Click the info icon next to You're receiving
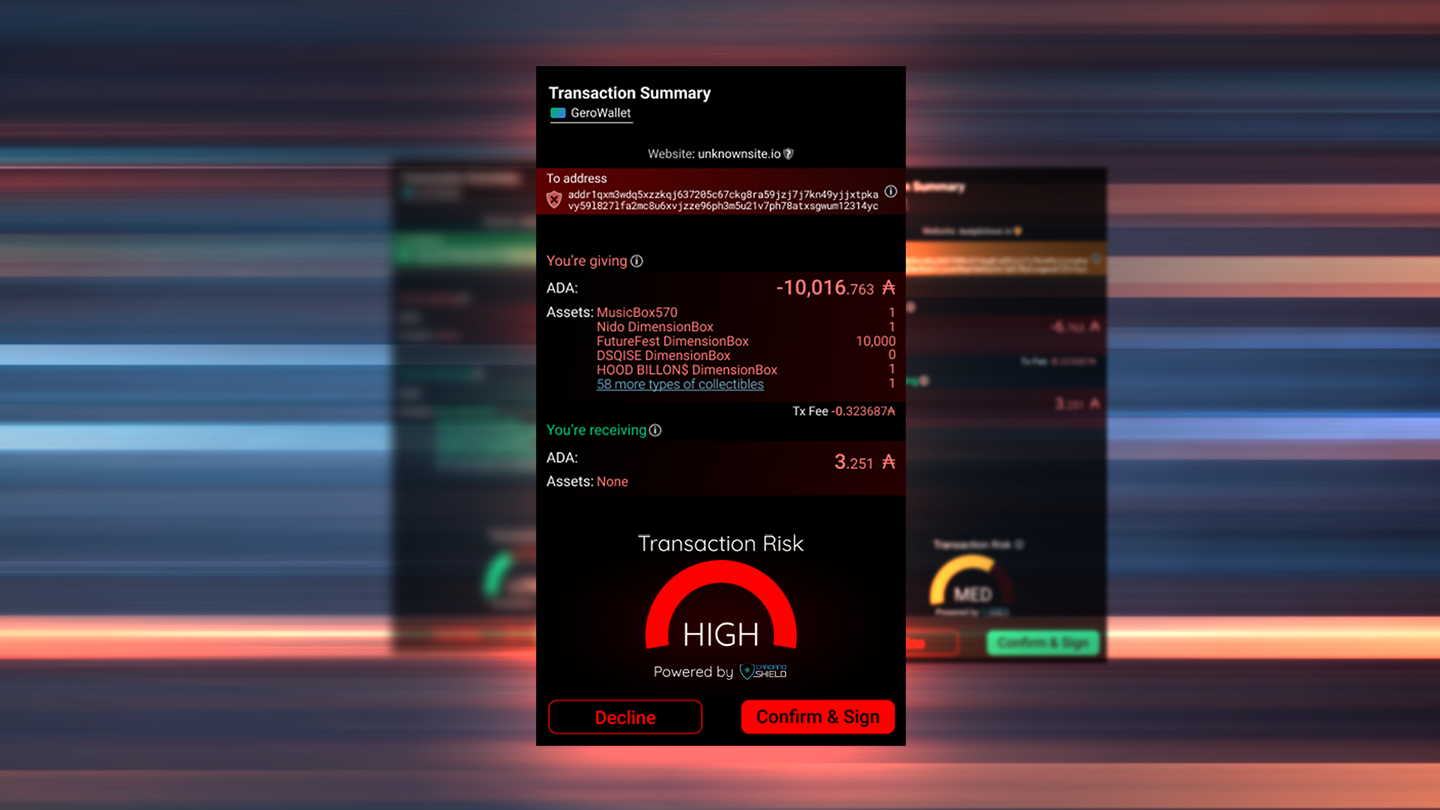Viewport: 1440px width, 810px height. (656, 430)
